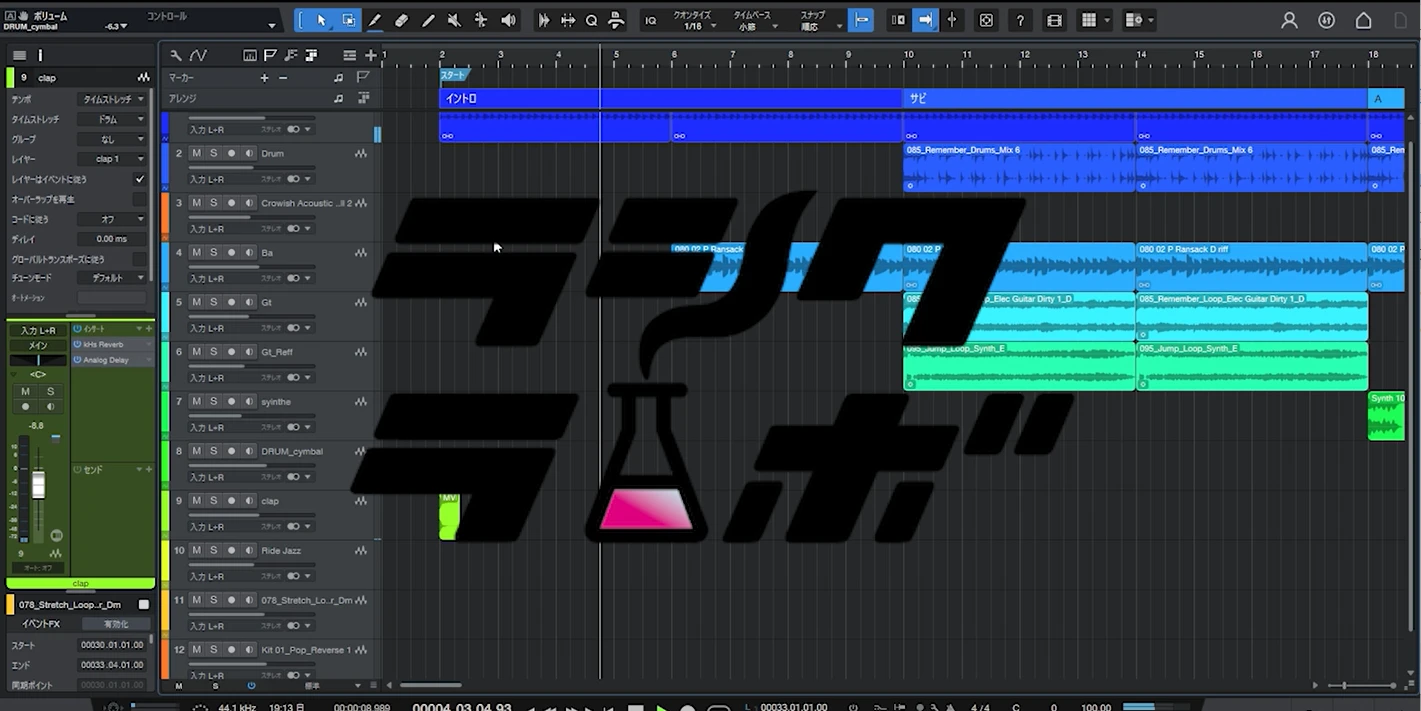Click the clap channel volume fader

pos(38,485)
